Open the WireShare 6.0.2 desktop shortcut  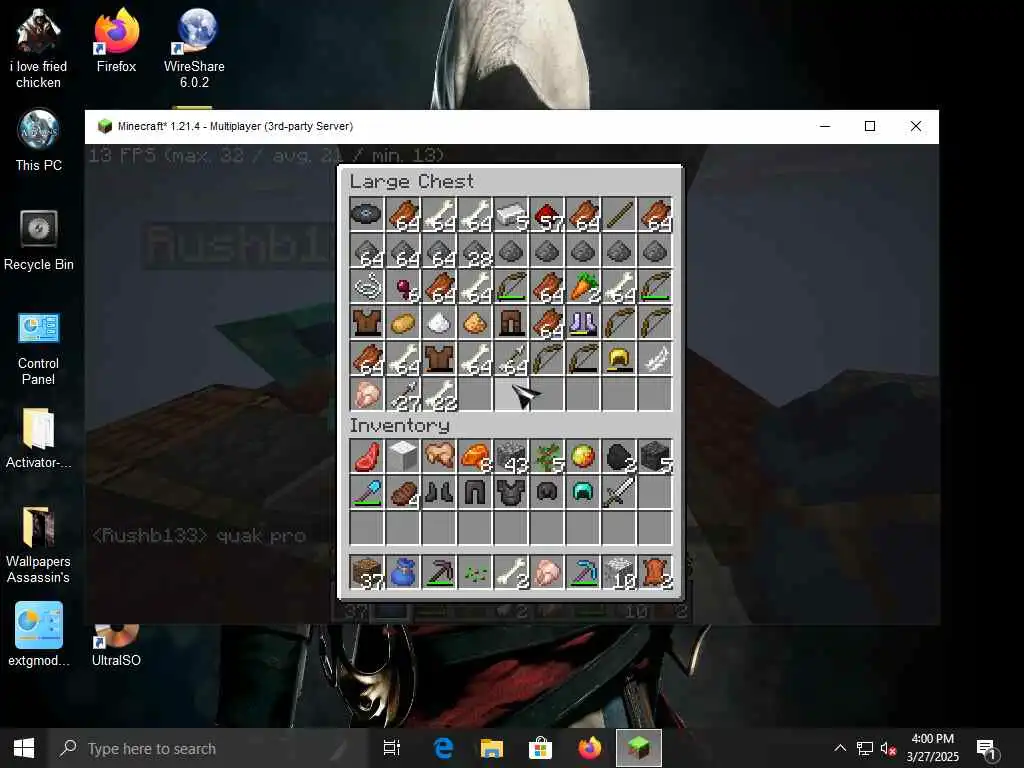(195, 47)
